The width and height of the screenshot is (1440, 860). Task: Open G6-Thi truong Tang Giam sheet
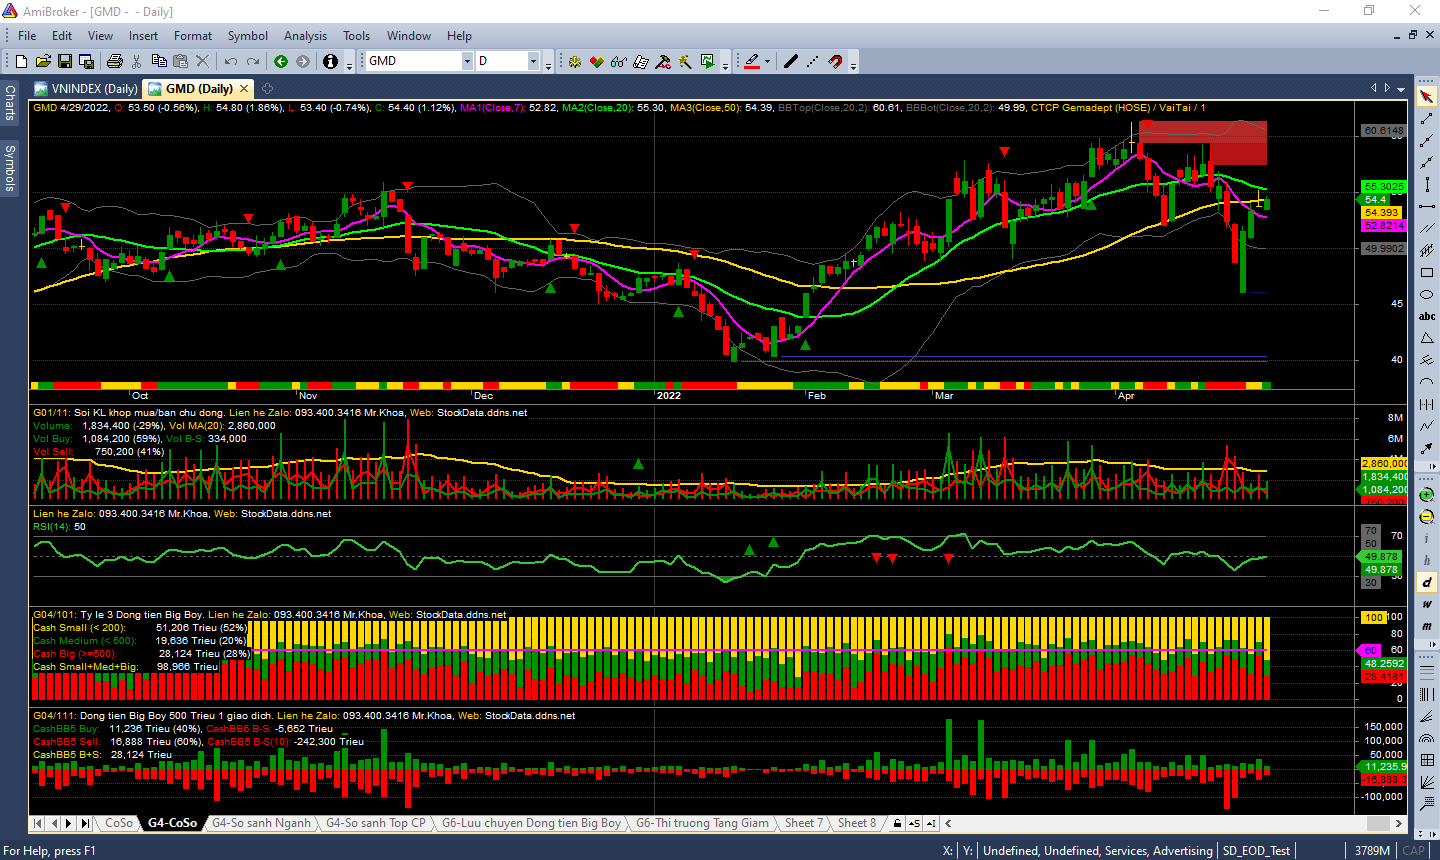point(703,823)
